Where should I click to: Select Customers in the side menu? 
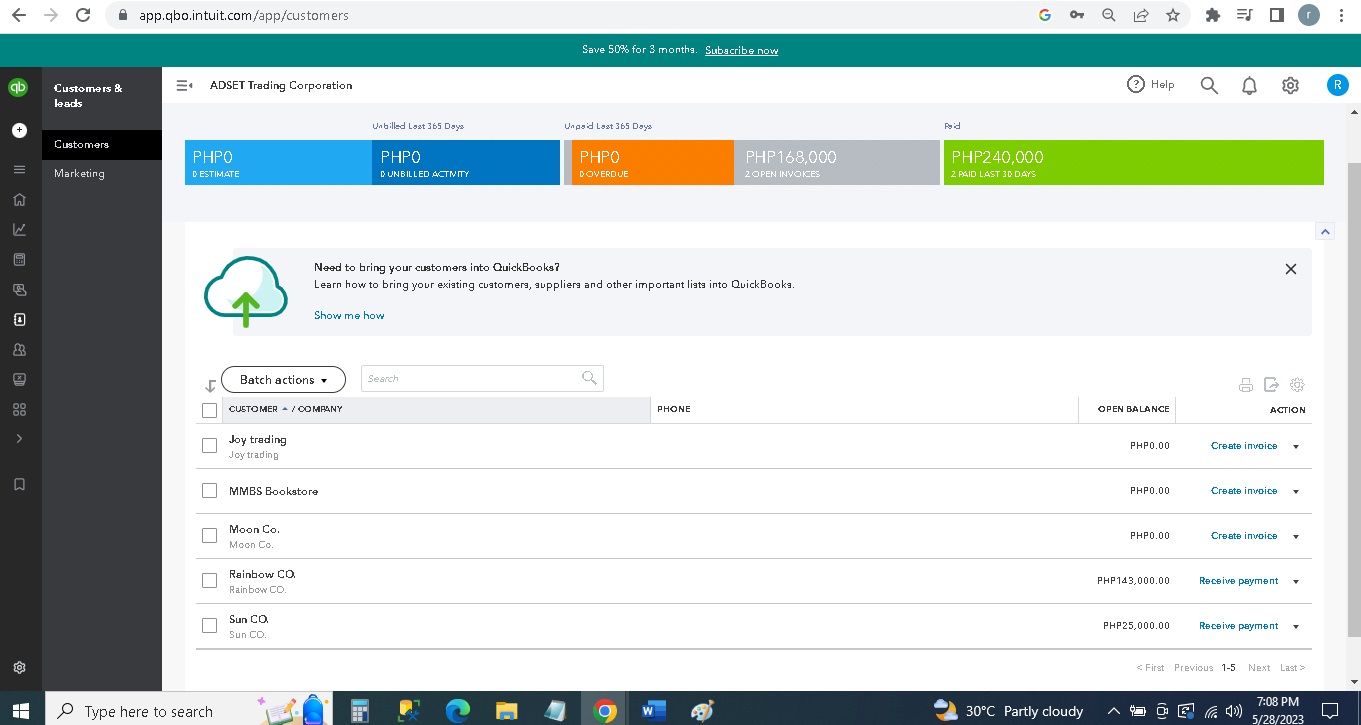(102, 144)
